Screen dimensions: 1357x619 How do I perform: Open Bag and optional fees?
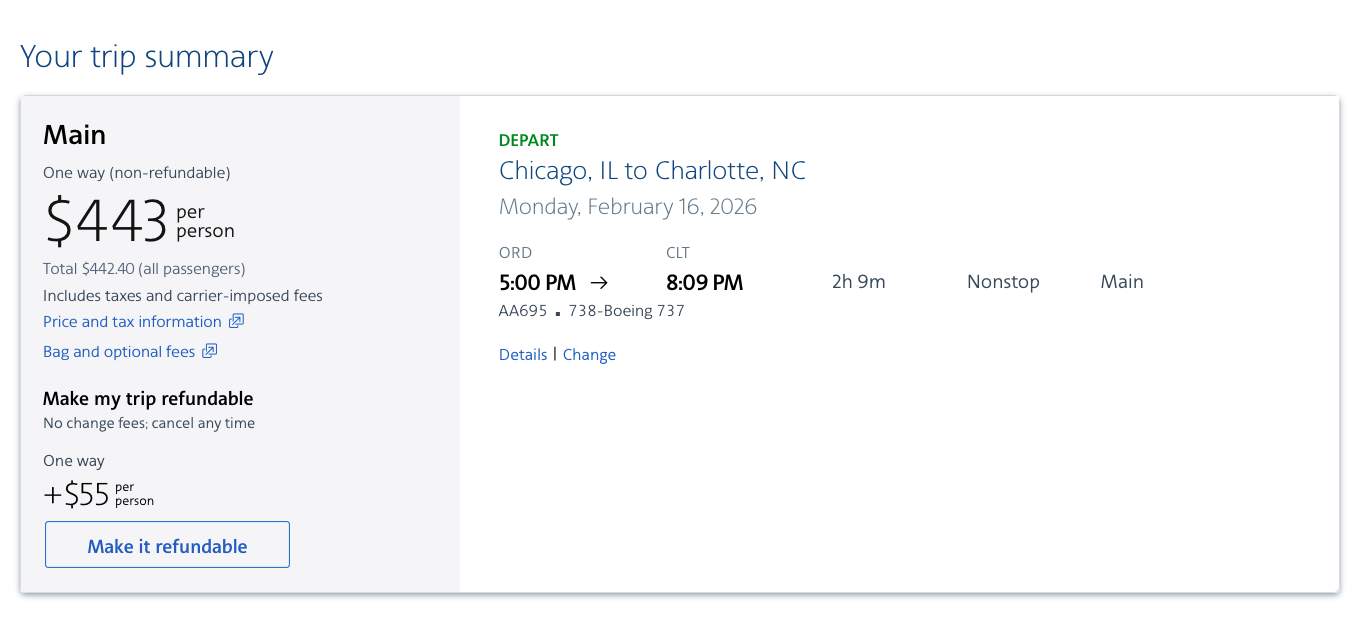(x=119, y=351)
